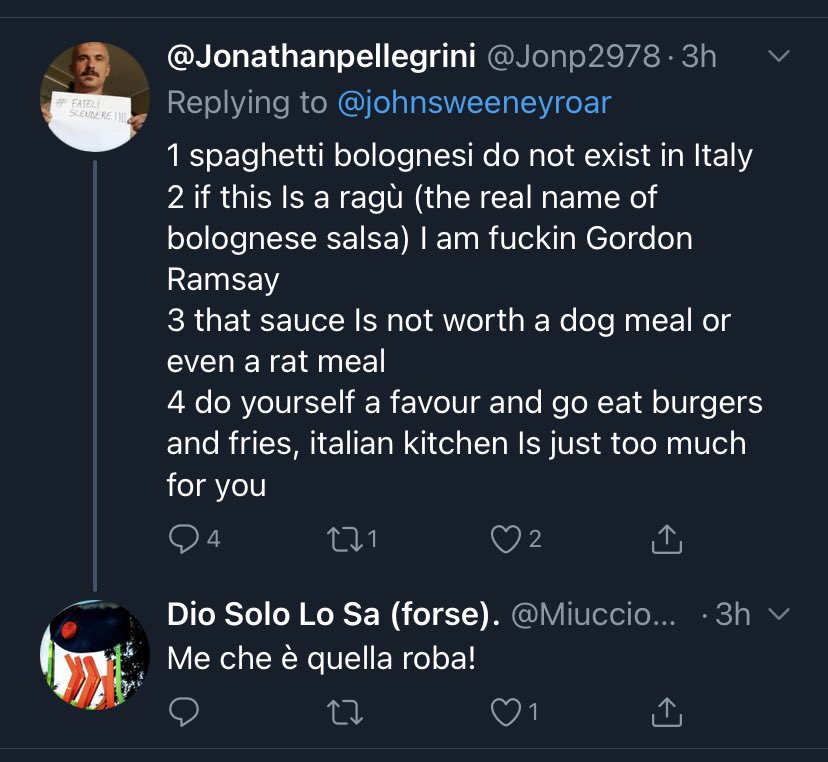Image resolution: width=828 pixels, height=762 pixels.
Task: View Dio Solo Lo Sa's avatar
Action: pos(94,654)
